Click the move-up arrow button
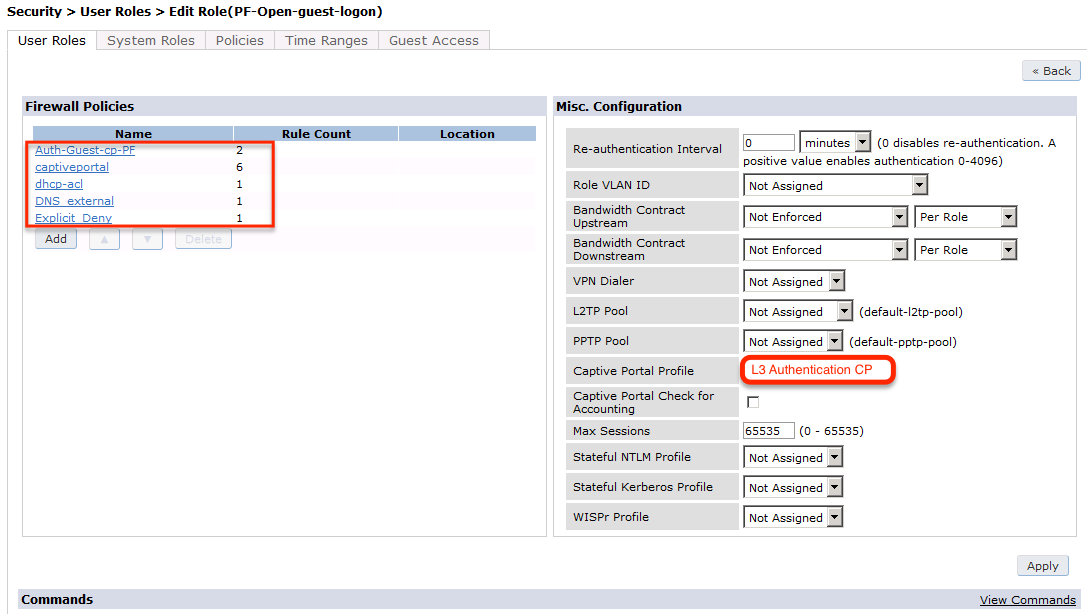The width and height of the screenshot is (1087, 614). pyautogui.click(x=104, y=239)
